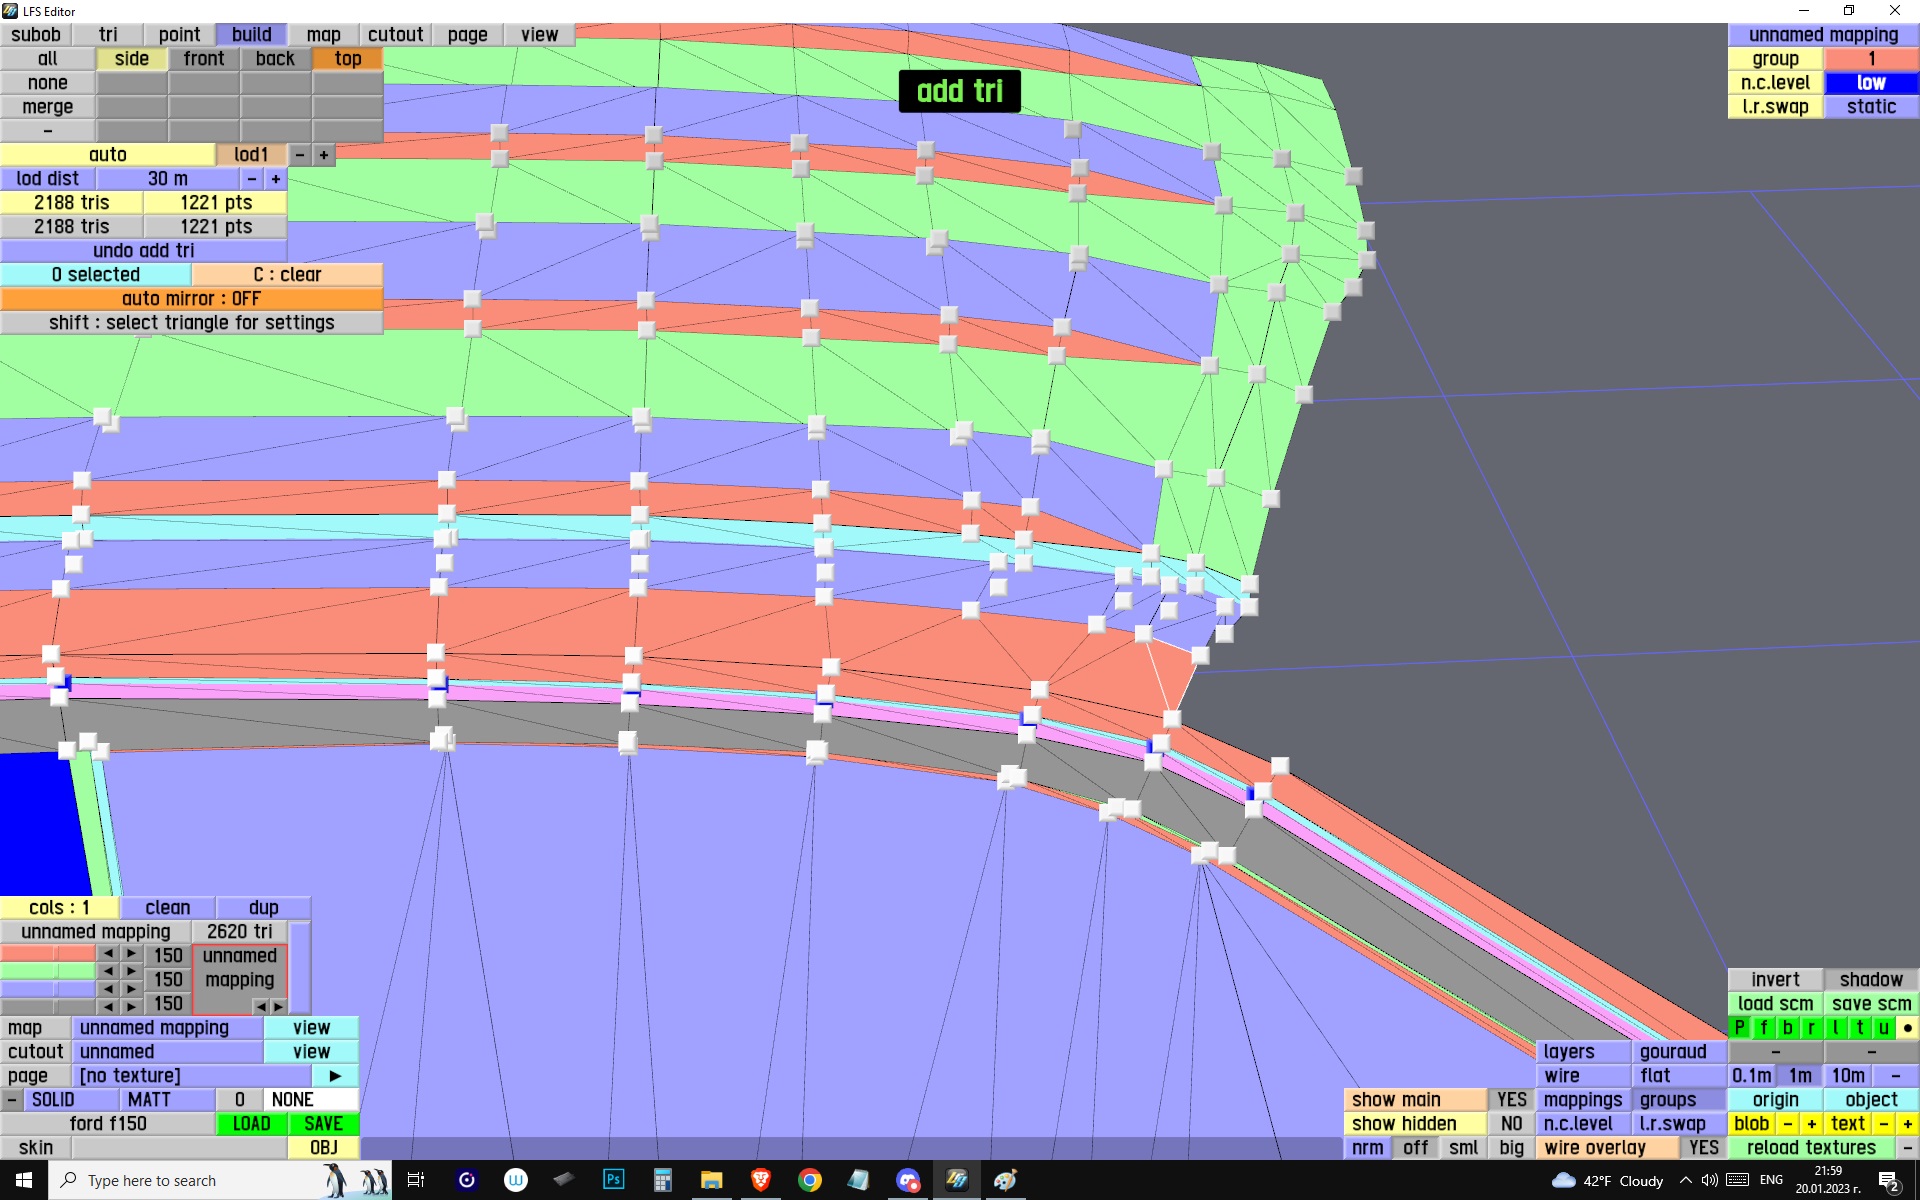This screenshot has height=1200, width=1920.
Task: Switch to the cutout mode tab
Action: point(395,34)
